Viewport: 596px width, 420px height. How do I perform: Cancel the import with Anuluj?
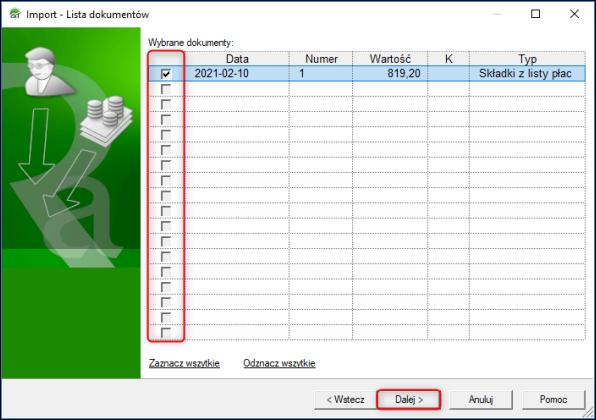[x=481, y=399]
